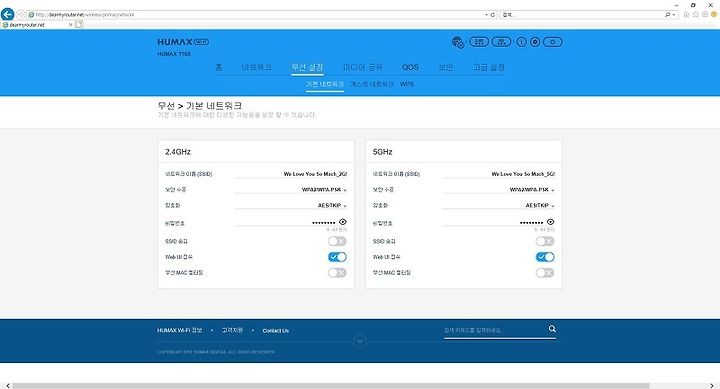The image size is (720, 389).
Task: Click the horizontal scrollbar left arrow
Action: [x=8, y=386]
